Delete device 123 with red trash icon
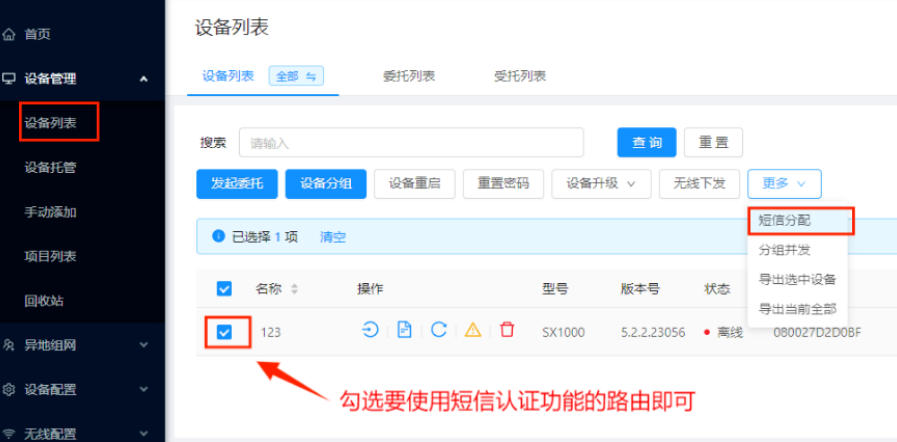The image size is (897, 442). coord(507,330)
